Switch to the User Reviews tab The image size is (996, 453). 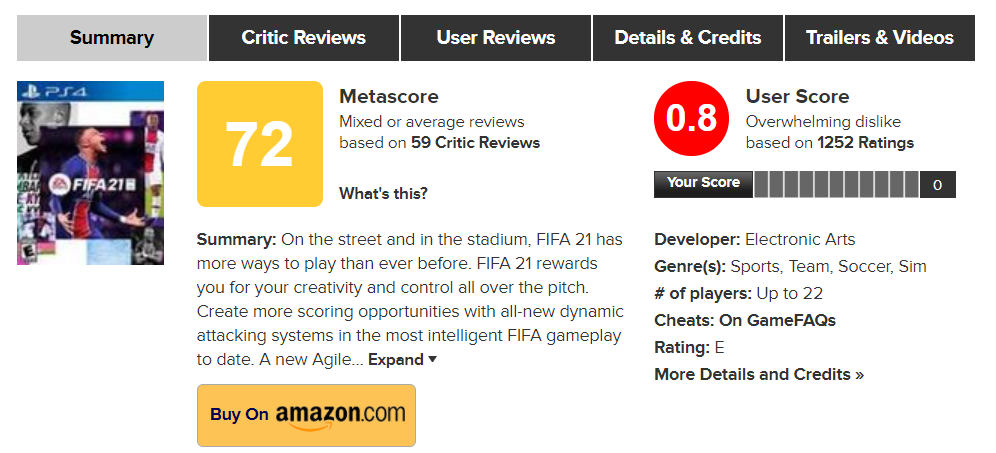(496, 38)
